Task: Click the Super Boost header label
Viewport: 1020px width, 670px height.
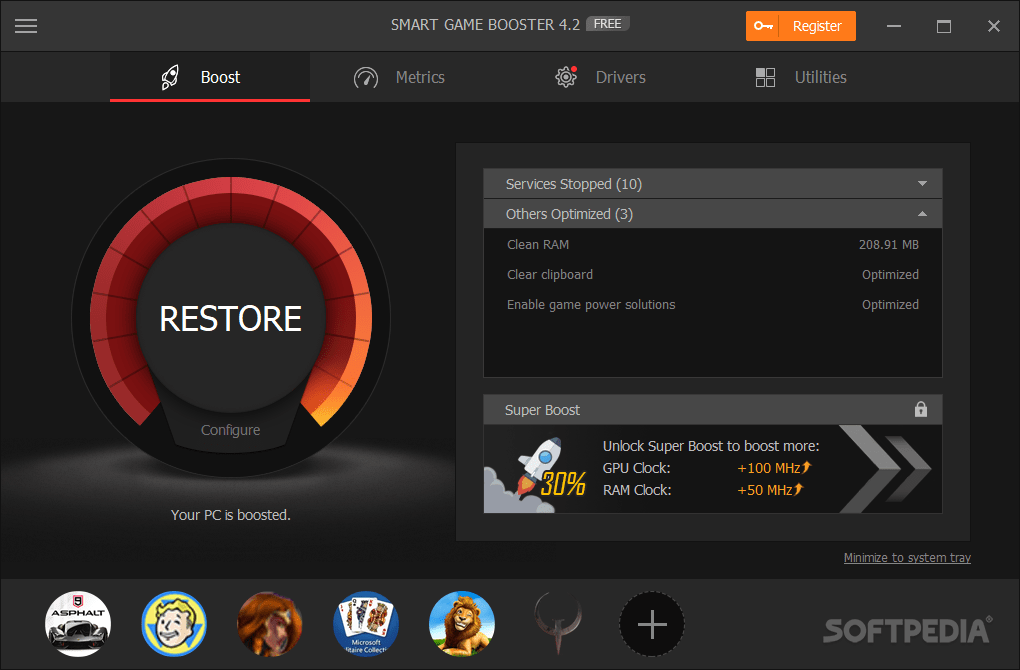Action: tap(542, 410)
